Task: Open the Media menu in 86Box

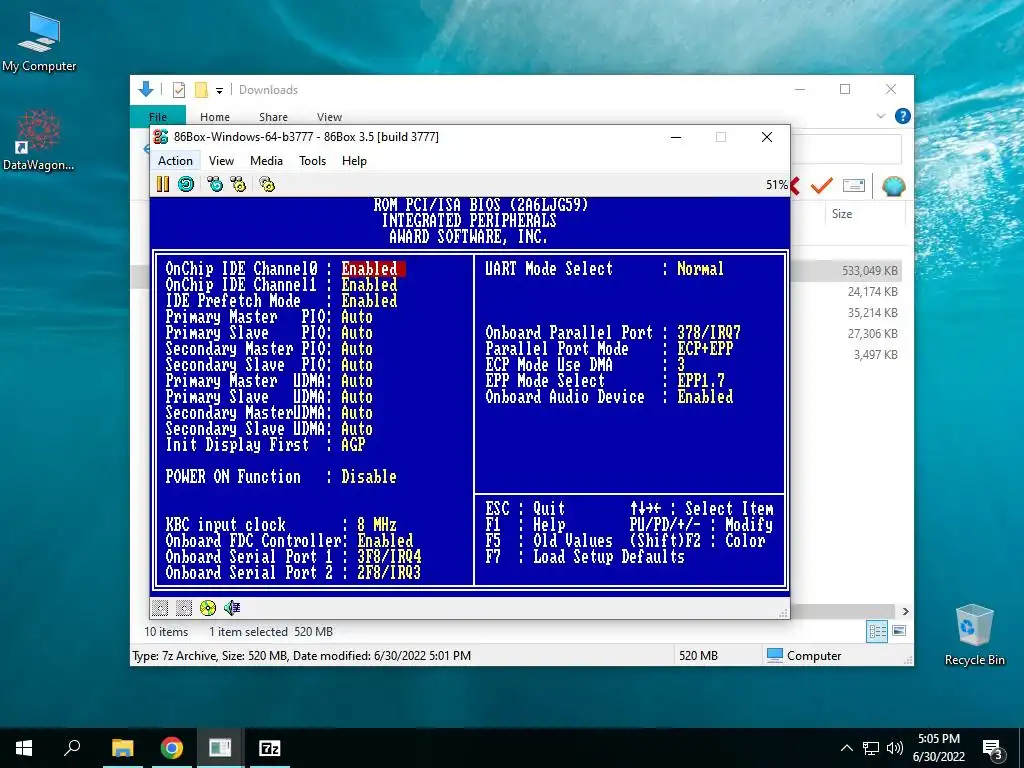Action: tap(266, 161)
